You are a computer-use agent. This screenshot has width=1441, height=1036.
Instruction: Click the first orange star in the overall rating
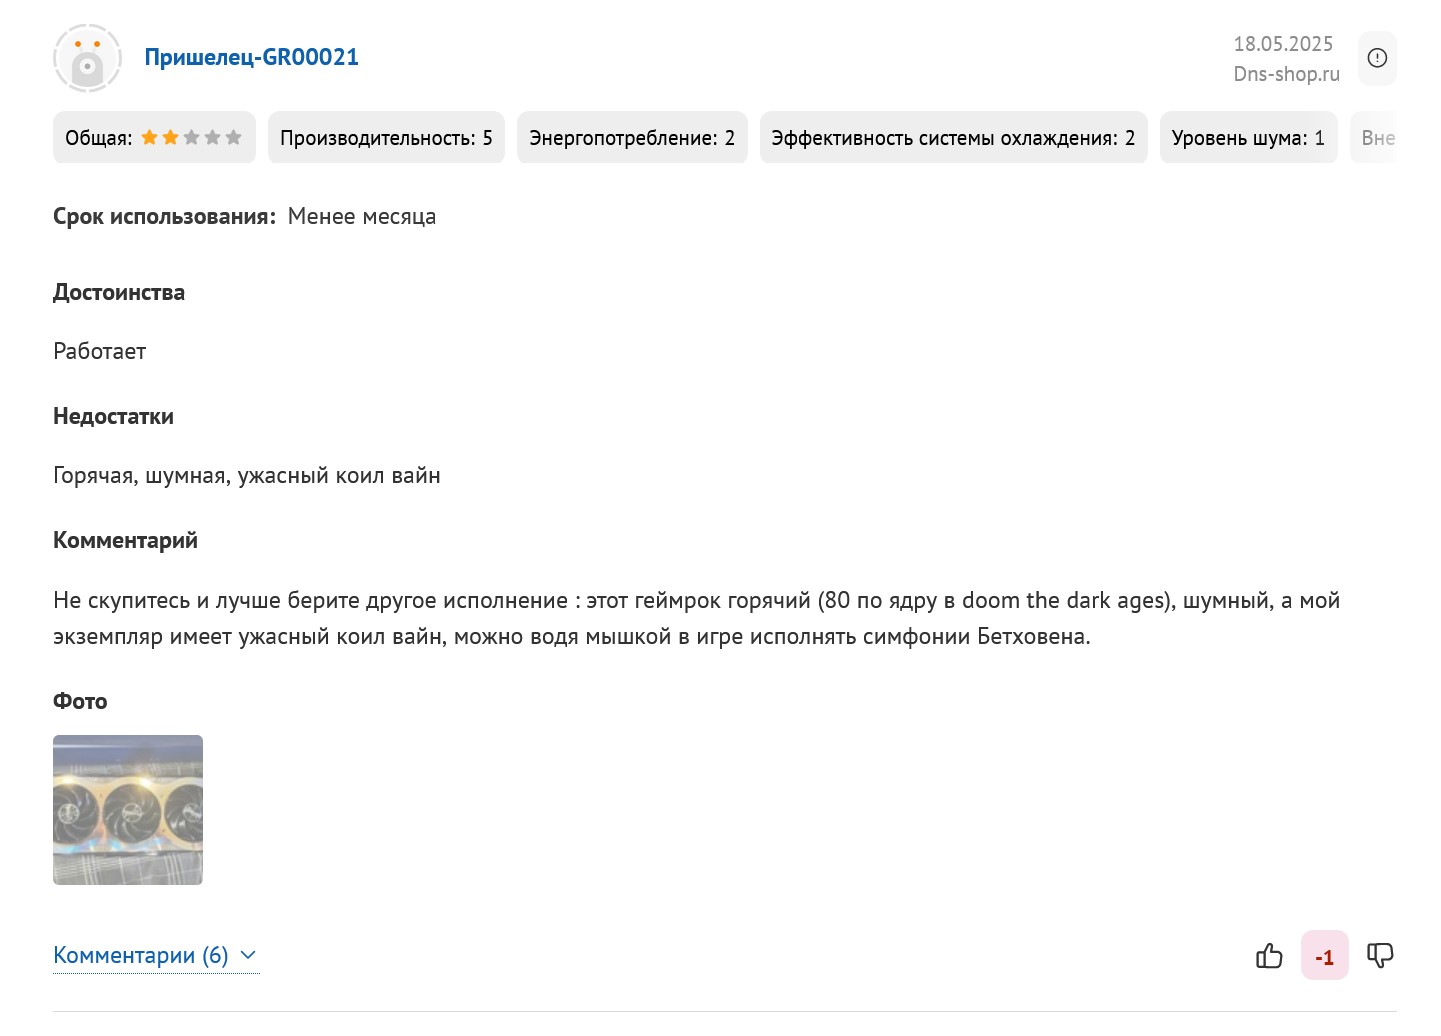tap(149, 138)
